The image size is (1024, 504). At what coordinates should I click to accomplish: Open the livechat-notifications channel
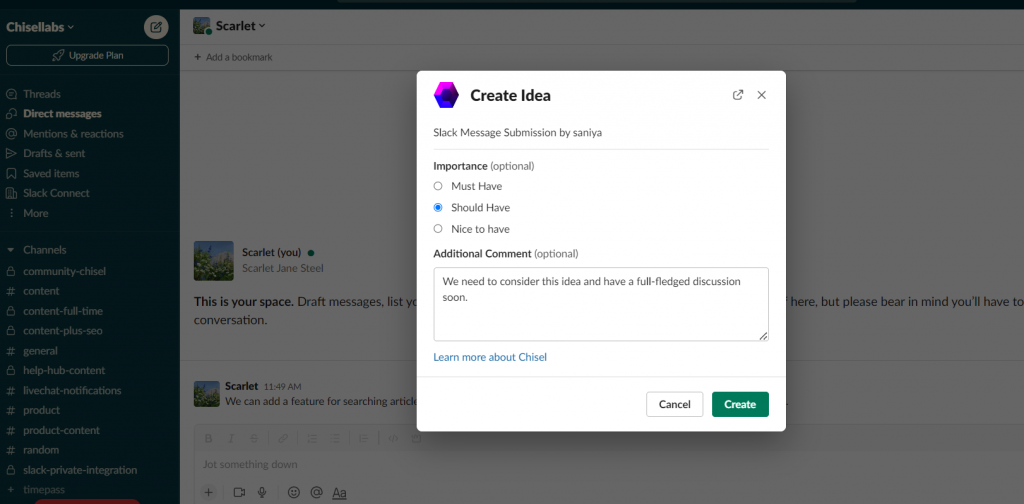72,390
